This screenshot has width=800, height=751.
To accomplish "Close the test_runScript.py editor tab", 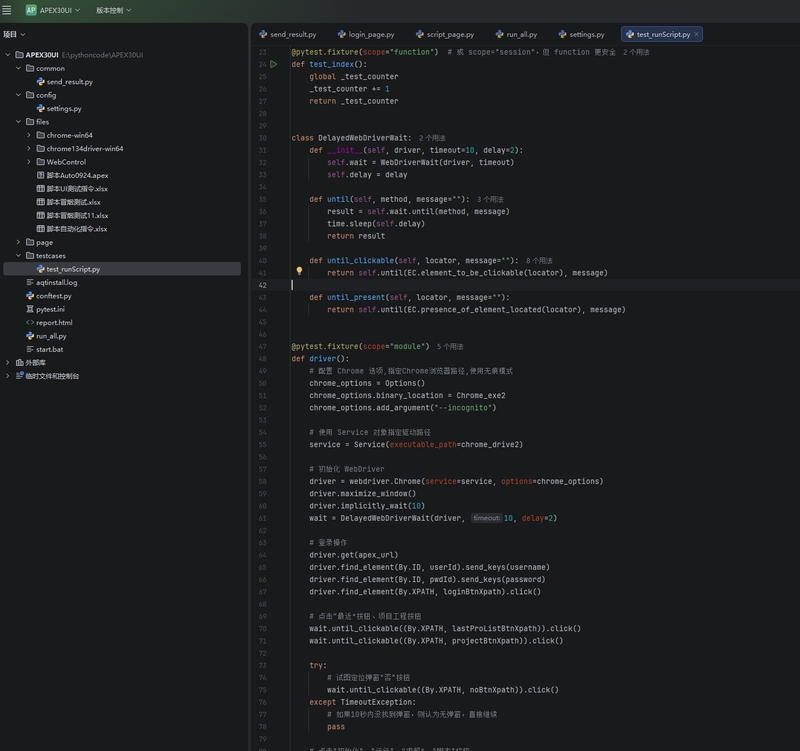I will (x=697, y=34).
